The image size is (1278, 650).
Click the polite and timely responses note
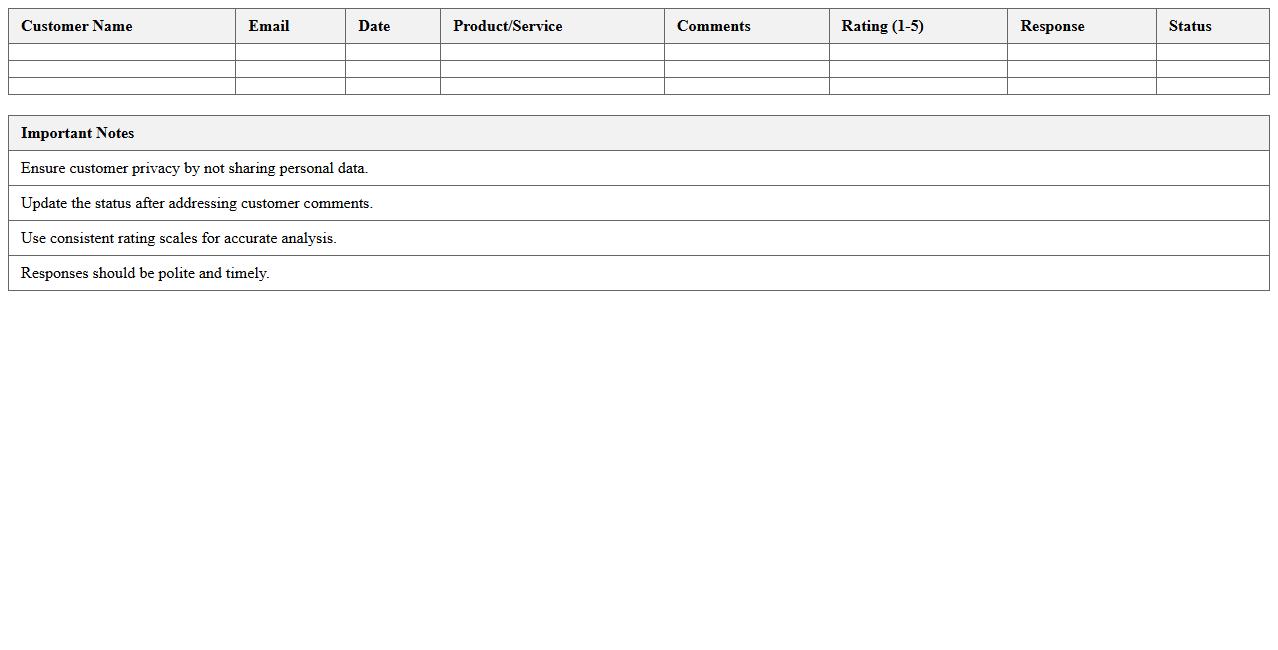pyautogui.click(x=145, y=273)
